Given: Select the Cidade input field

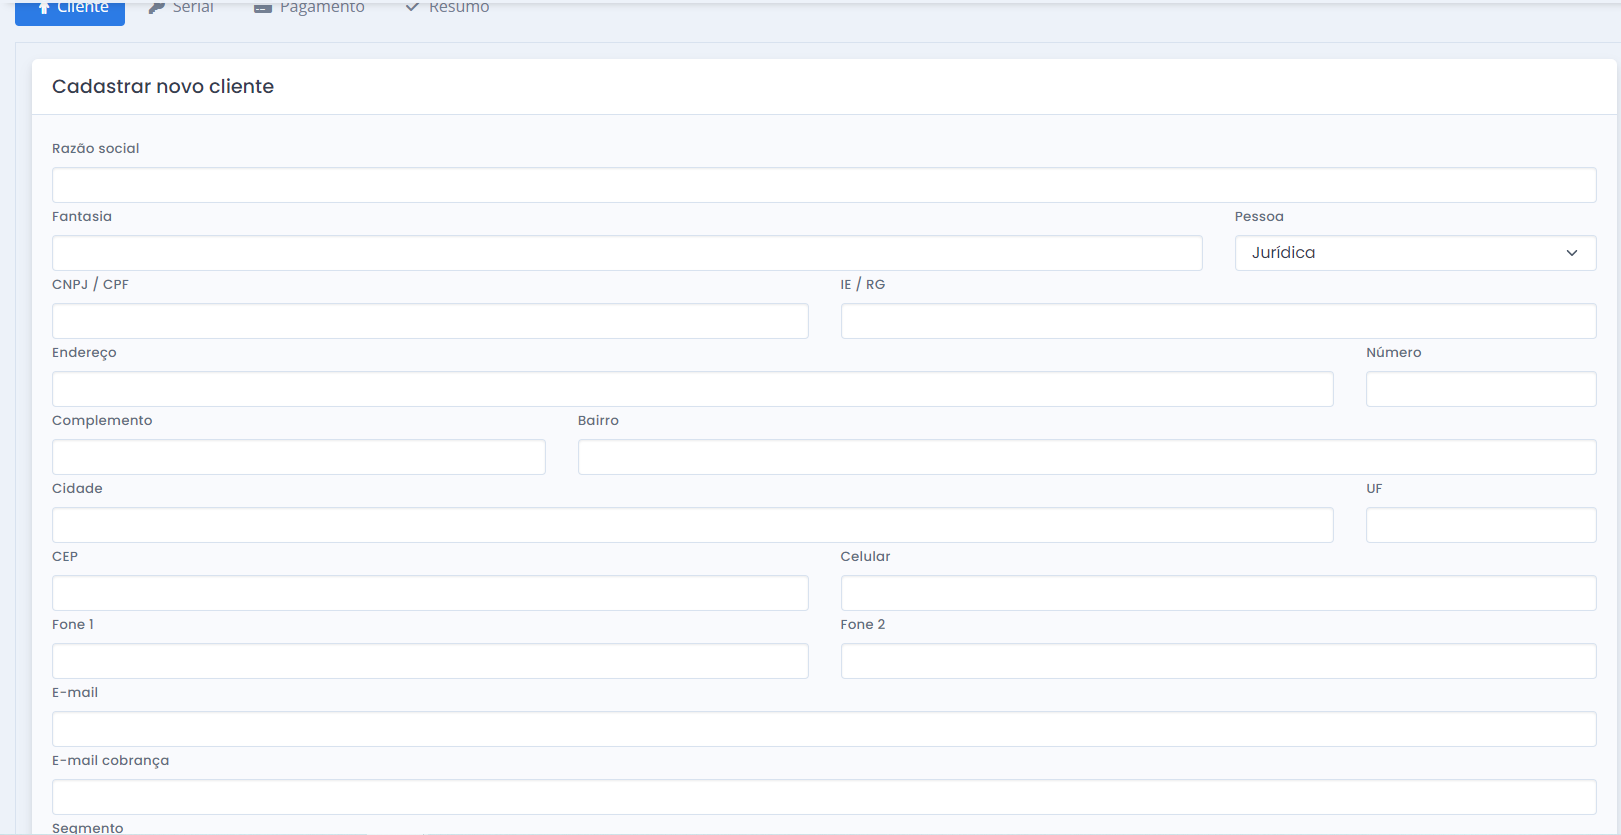Looking at the screenshot, I should [x=692, y=525].
